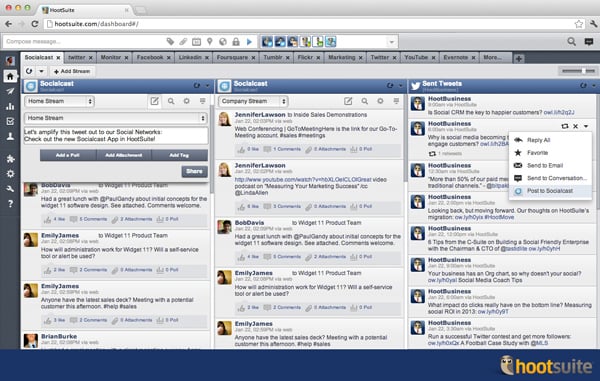The width and height of the screenshot is (600, 381).
Task: Open the refresh interval dropdown arrow beside refresh
Action: [41, 71]
